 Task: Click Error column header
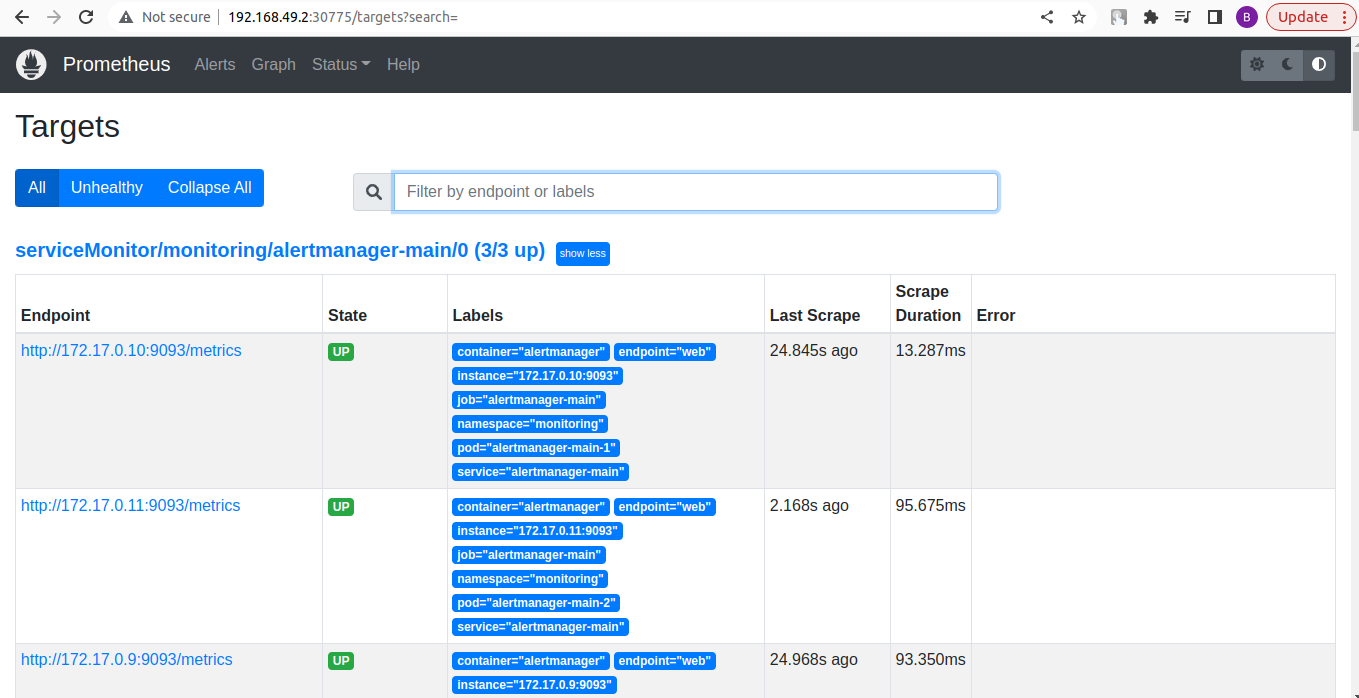pos(996,316)
